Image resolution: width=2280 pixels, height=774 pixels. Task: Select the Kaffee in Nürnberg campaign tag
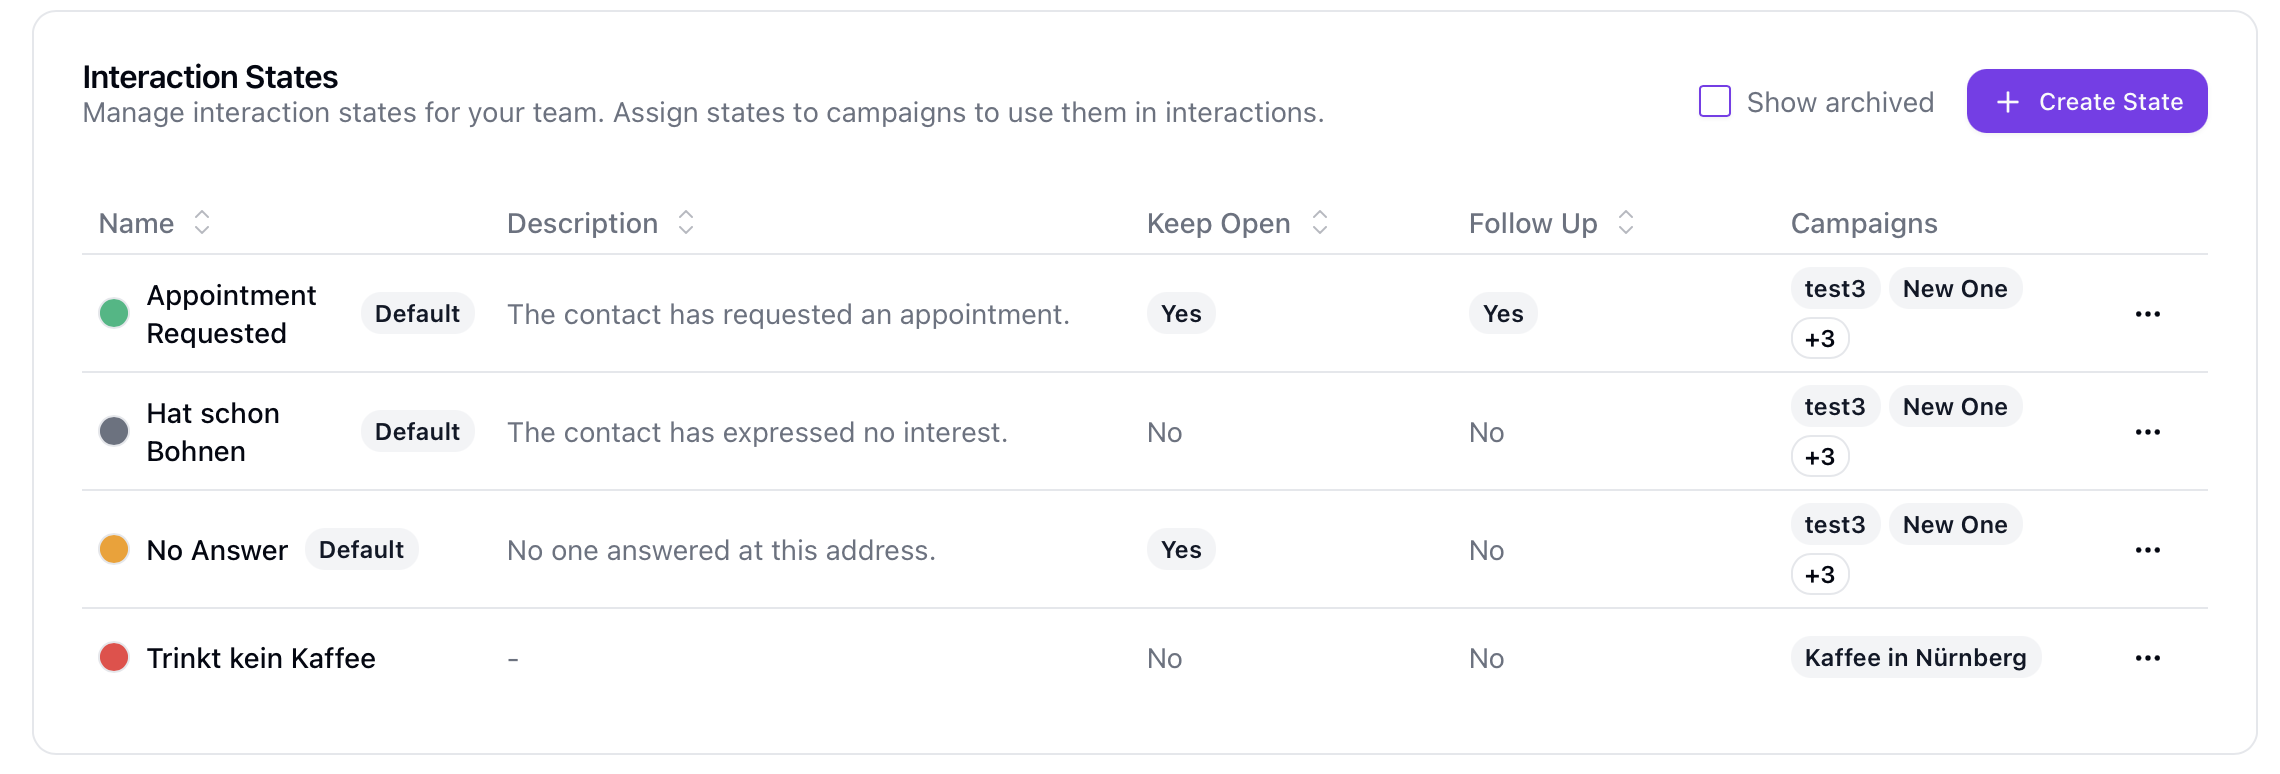tap(1915, 658)
